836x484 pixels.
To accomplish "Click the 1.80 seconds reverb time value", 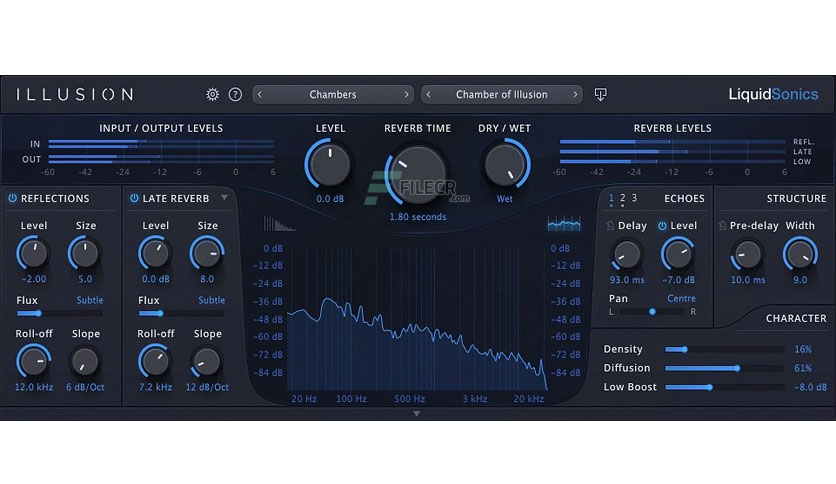I will (418, 217).
